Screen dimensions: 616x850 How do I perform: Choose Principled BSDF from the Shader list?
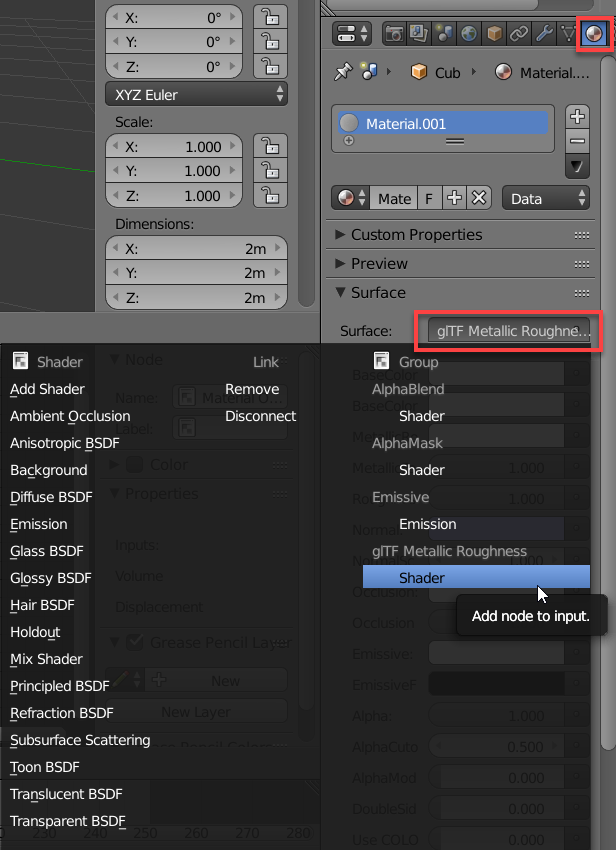tap(60, 686)
